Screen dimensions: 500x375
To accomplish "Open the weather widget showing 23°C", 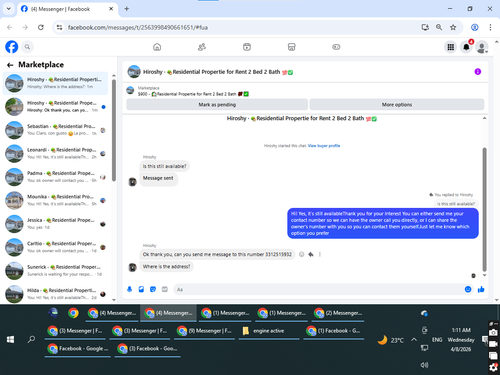I will click(391, 340).
